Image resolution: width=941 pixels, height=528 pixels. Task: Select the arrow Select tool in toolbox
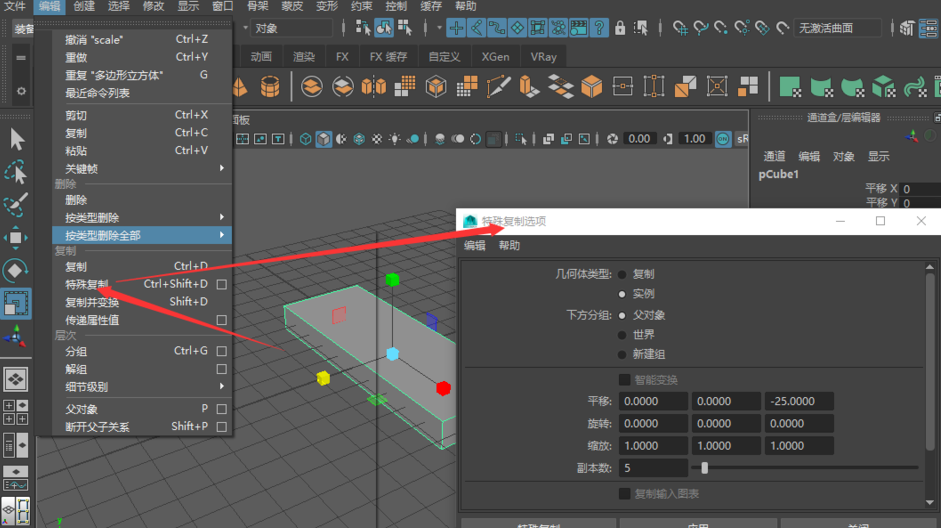(x=16, y=139)
